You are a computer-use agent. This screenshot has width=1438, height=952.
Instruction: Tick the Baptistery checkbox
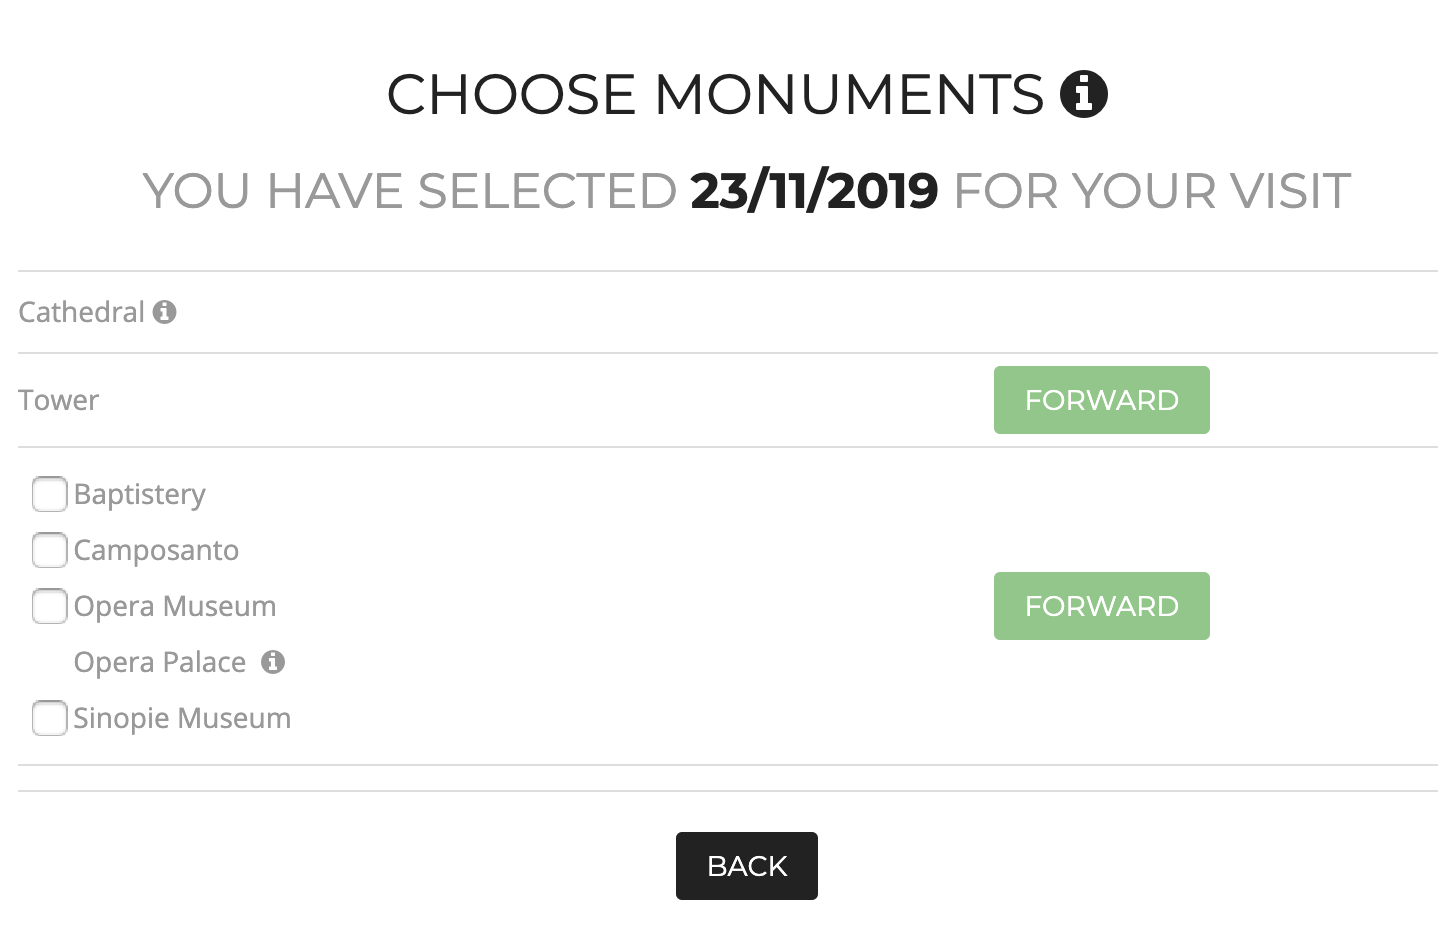49,494
